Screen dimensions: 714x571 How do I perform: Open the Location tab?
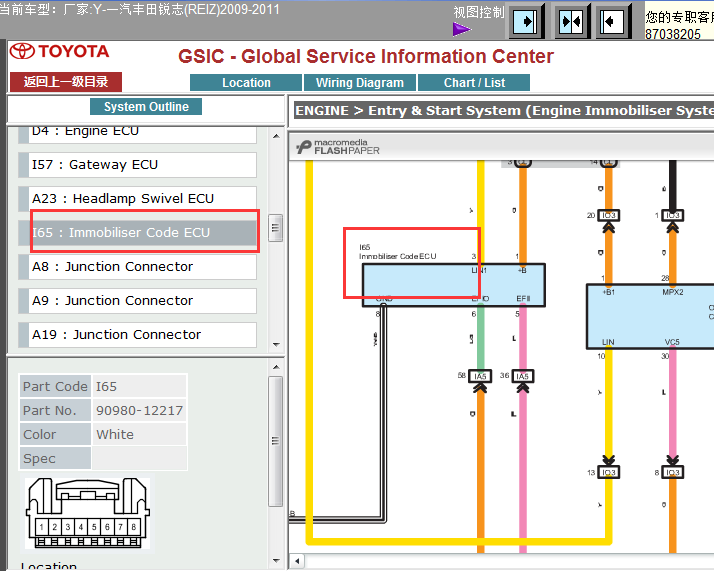[x=246, y=83]
